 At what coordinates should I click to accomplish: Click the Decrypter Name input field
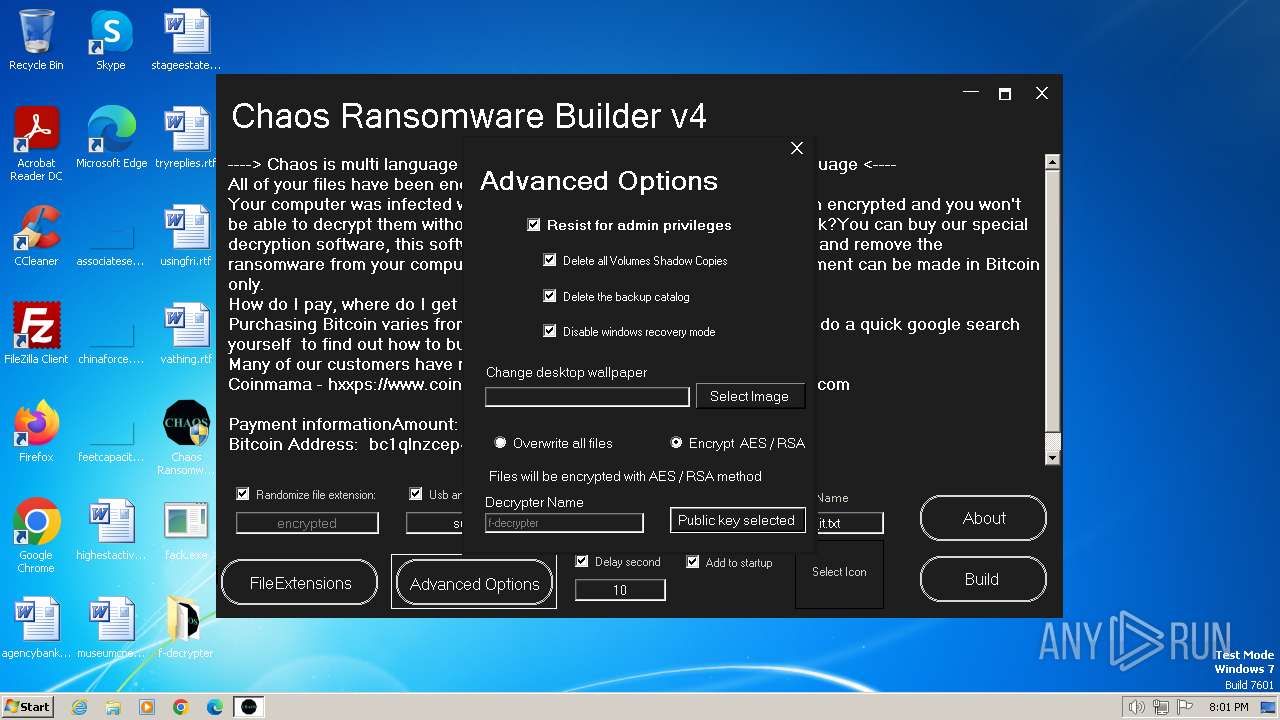(x=564, y=523)
